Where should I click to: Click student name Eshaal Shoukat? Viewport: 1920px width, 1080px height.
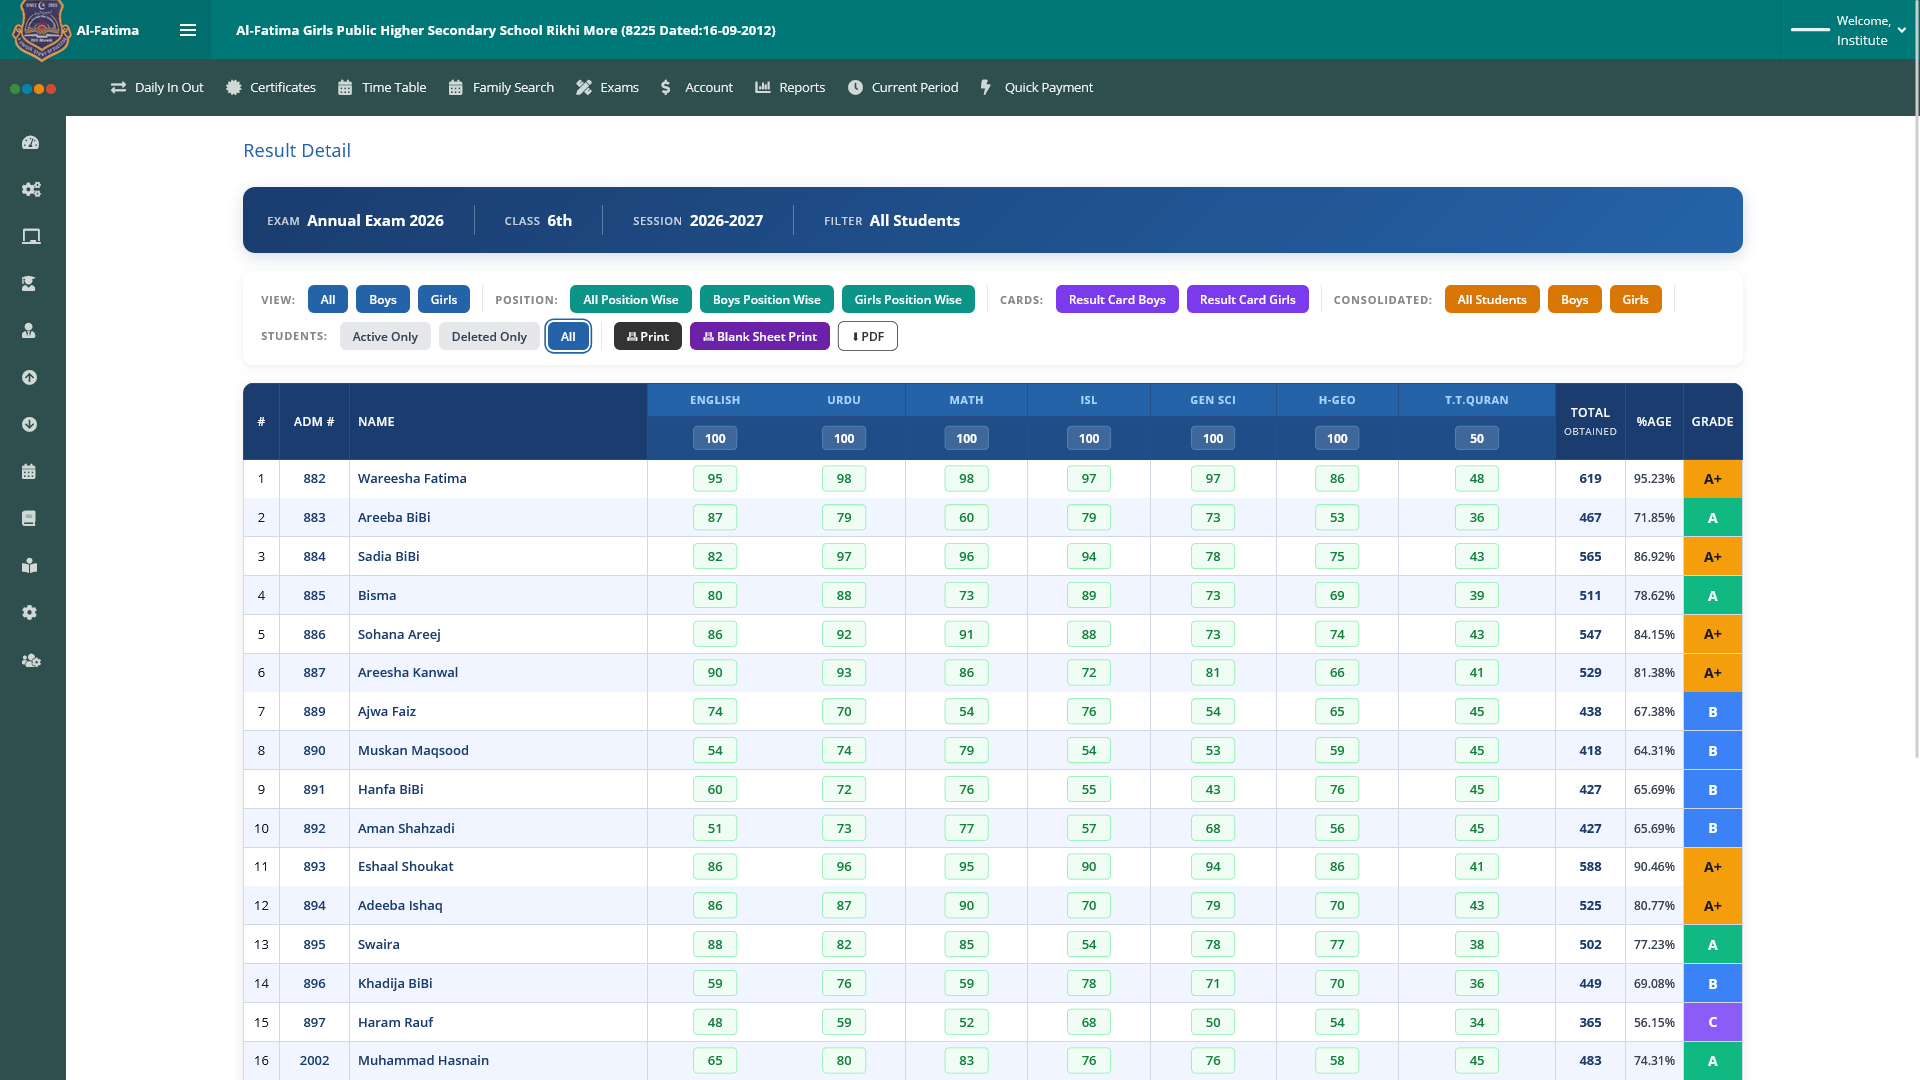(x=406, y=867)
